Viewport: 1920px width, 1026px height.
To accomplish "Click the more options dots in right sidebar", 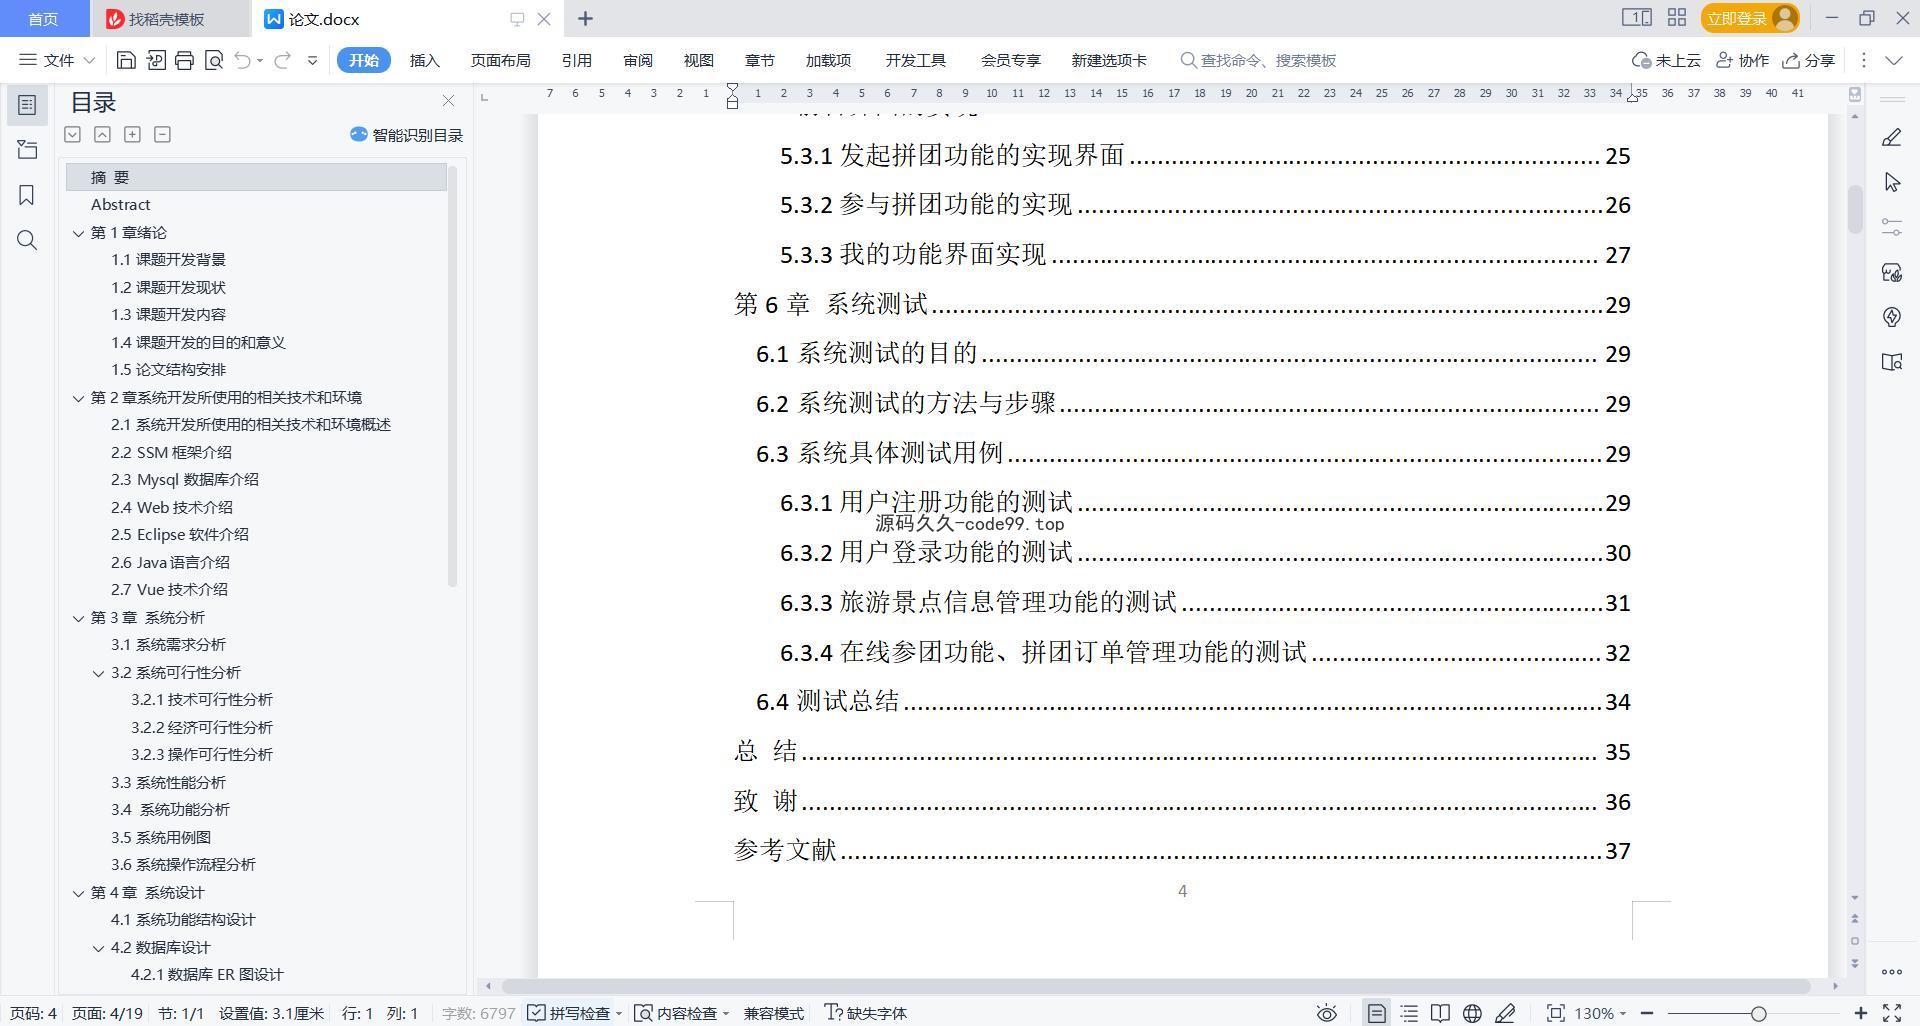I will (x=1891, y=971).
